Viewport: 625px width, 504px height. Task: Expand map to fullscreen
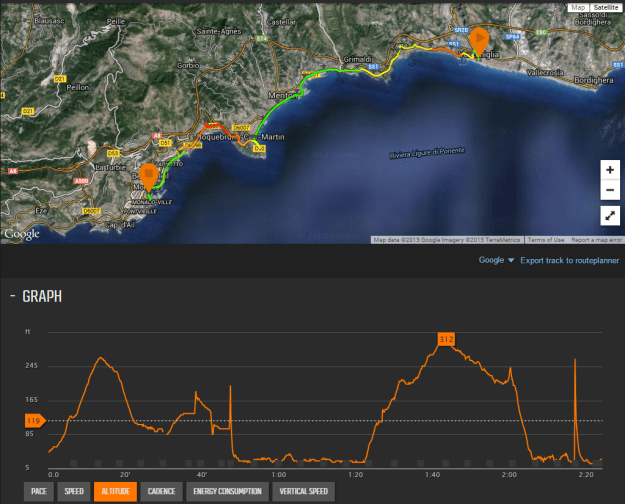(x=610, y=215)
